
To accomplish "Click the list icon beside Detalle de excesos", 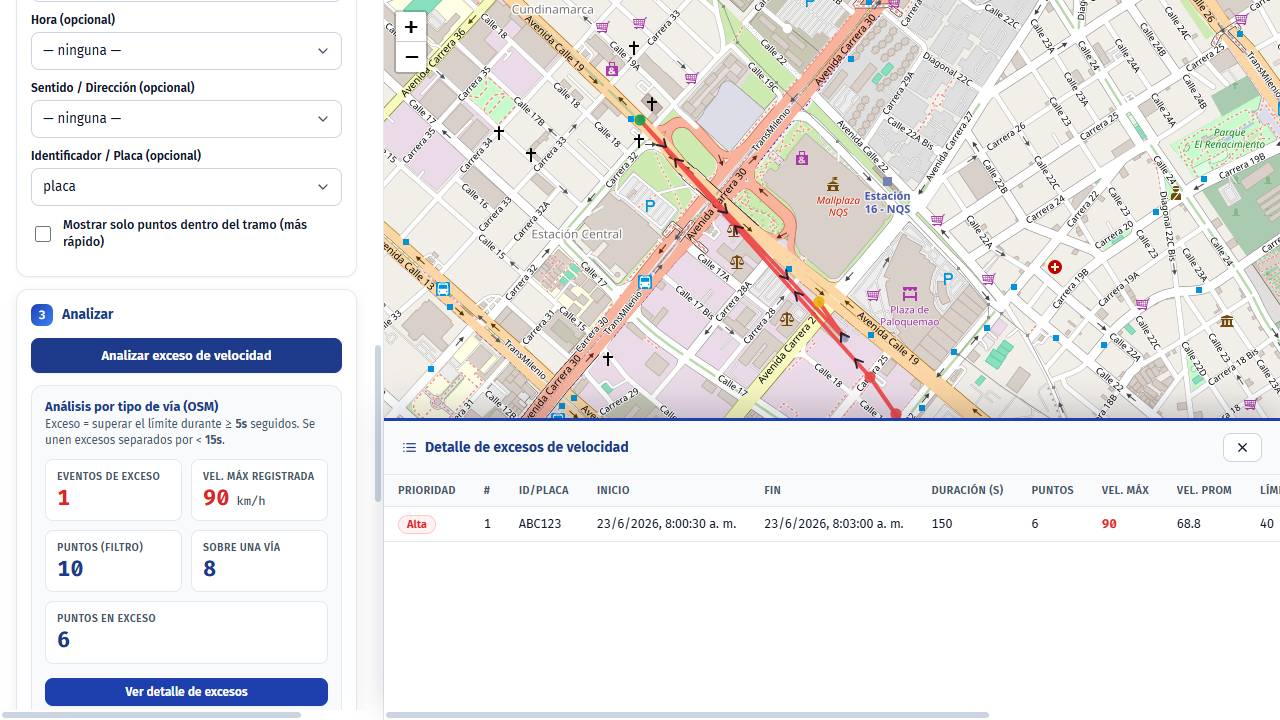I will [409, 447].
